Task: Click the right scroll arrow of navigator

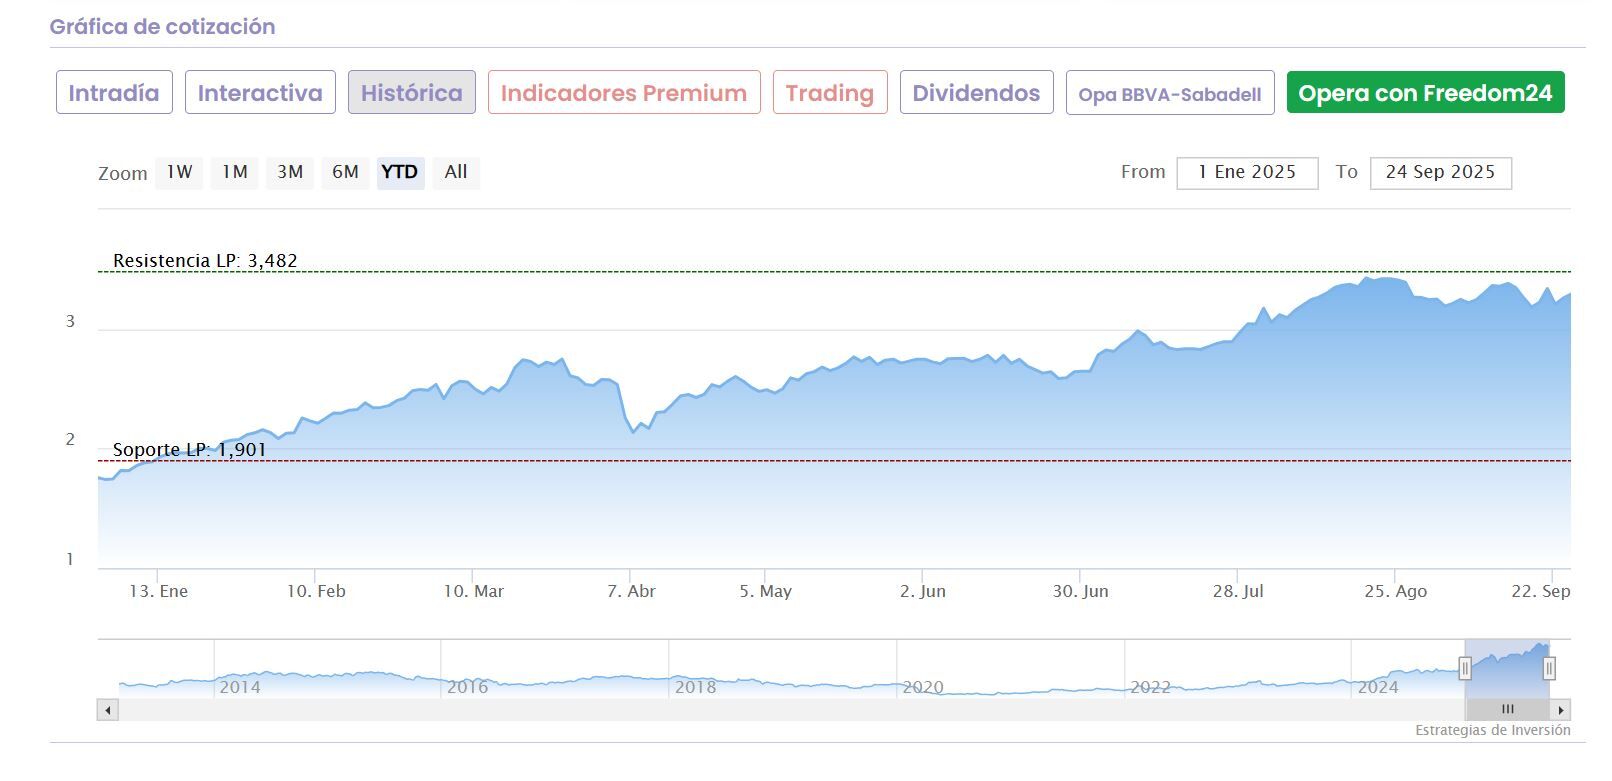Action: [1560, 710]
